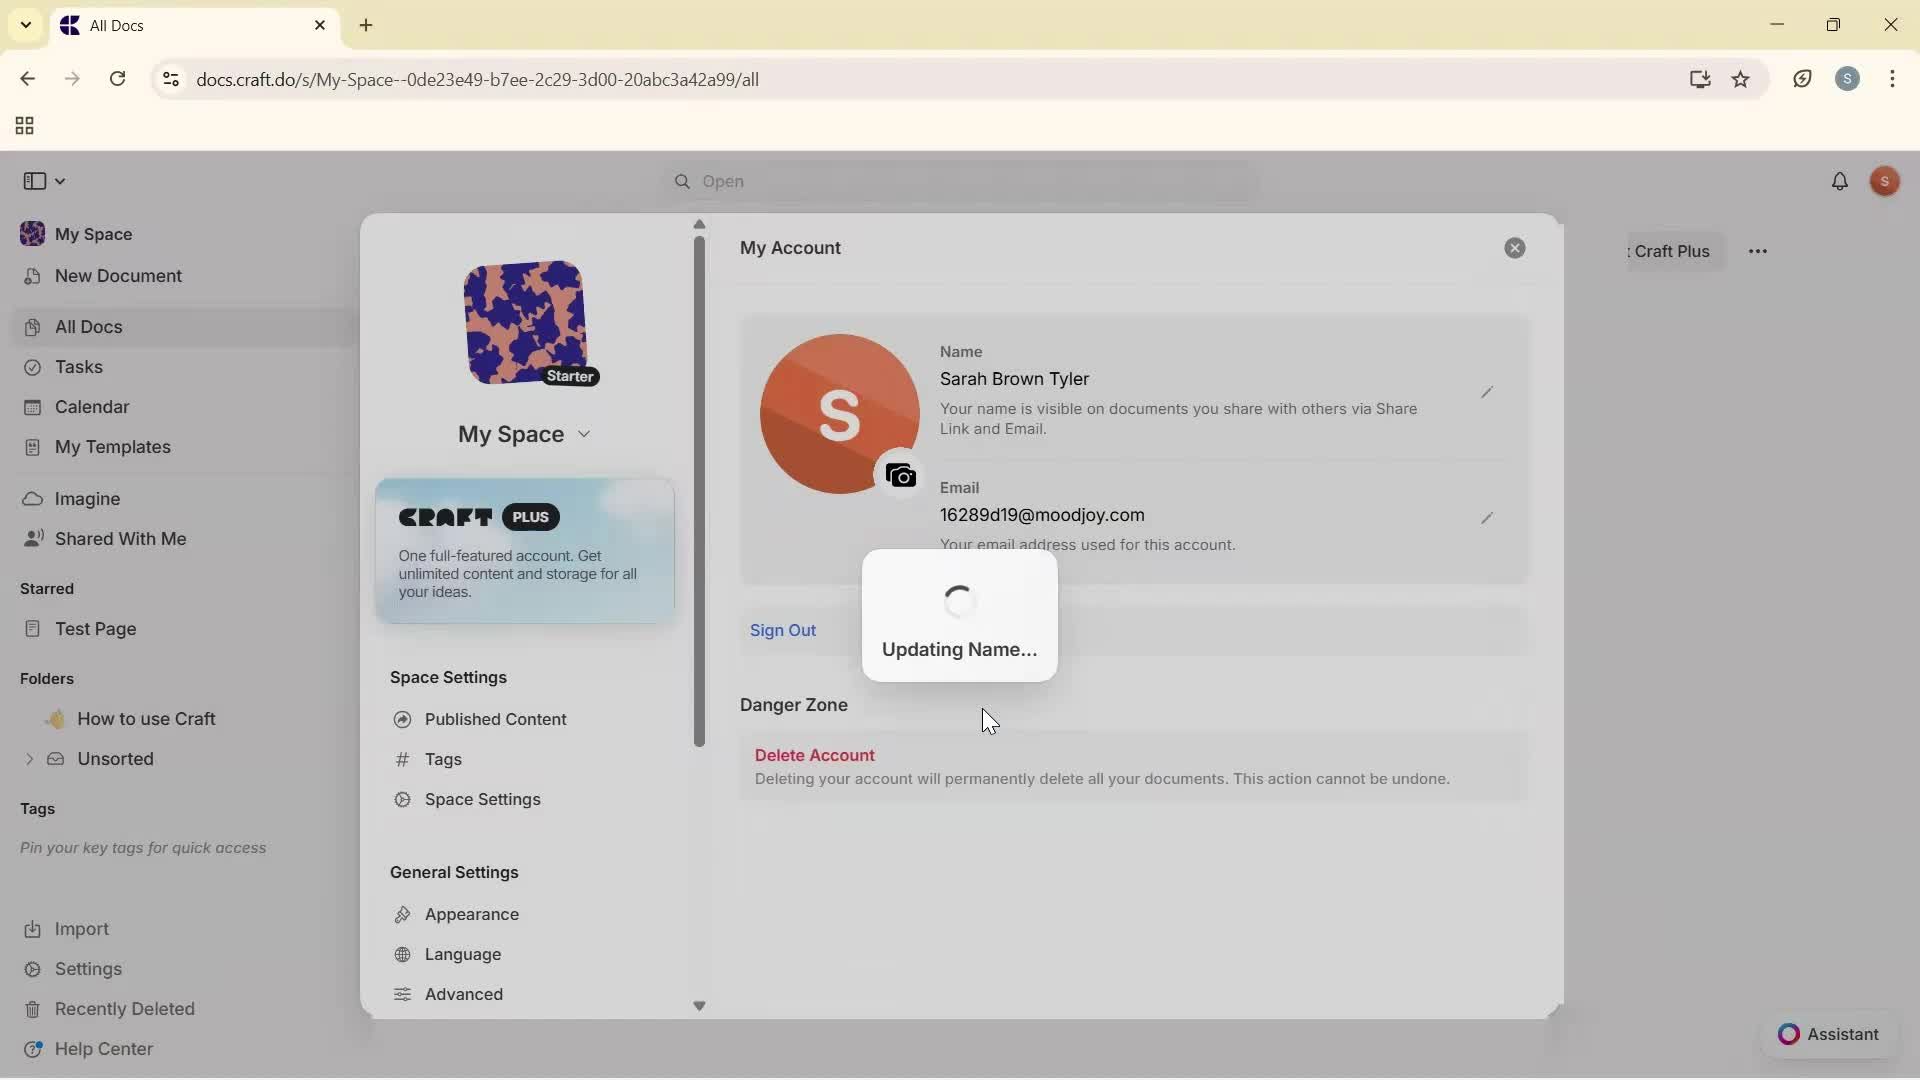The width and height of the screenshot is (1920, 1080).
Task: Edit the name using the pencil icon
Action: click(1487, 392)
